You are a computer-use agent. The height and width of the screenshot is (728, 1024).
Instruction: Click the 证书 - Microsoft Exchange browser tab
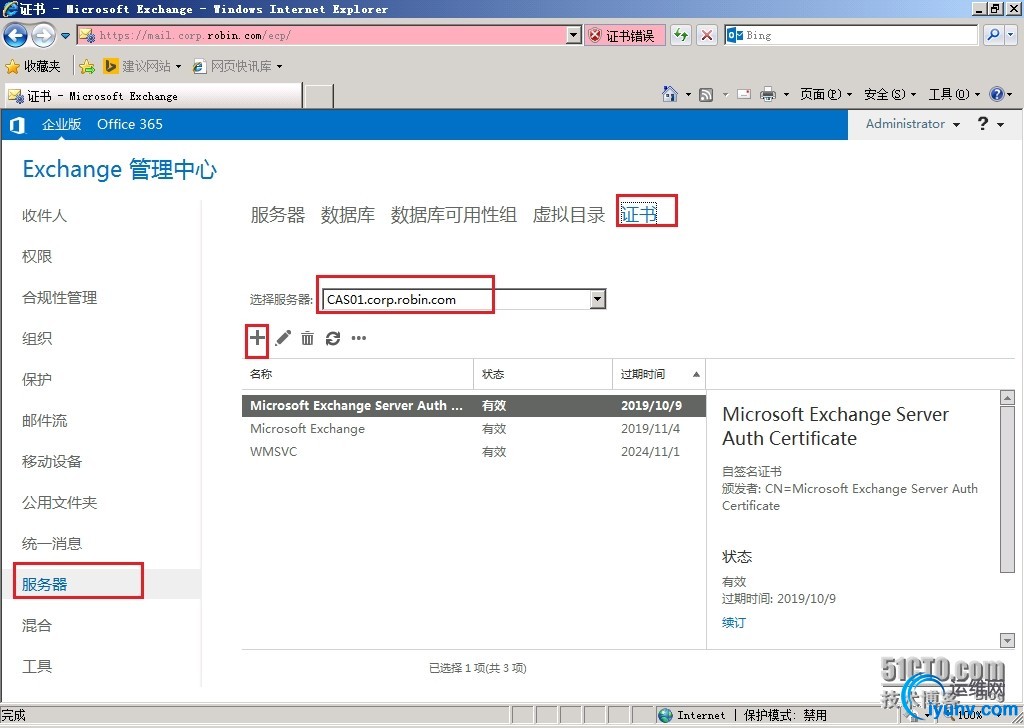point(153,96)
